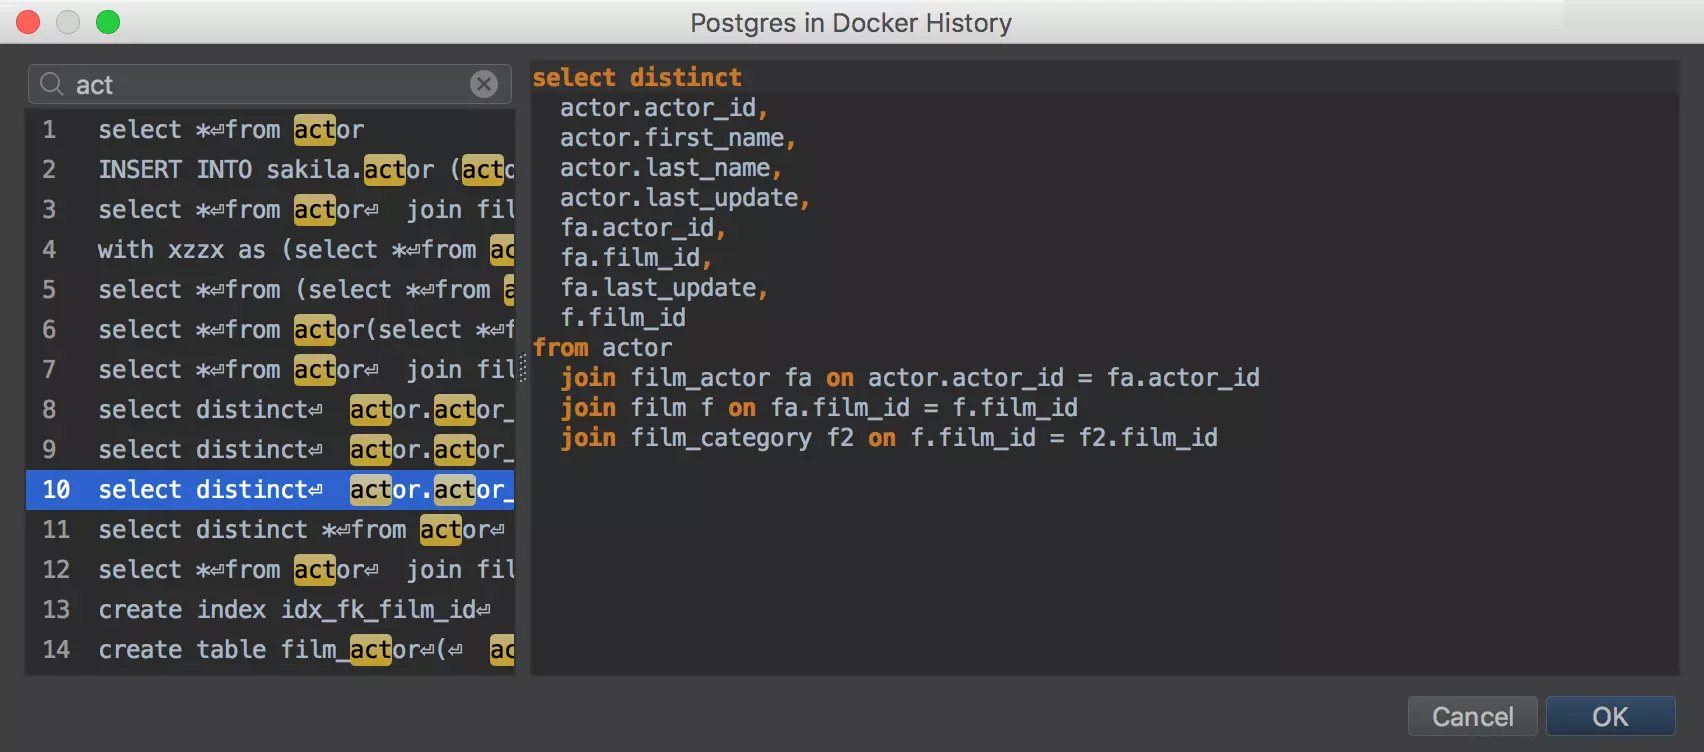Click the highlighted row 10 entry
The height and width of the screenshot is (752, 1704).
(270, 490)
